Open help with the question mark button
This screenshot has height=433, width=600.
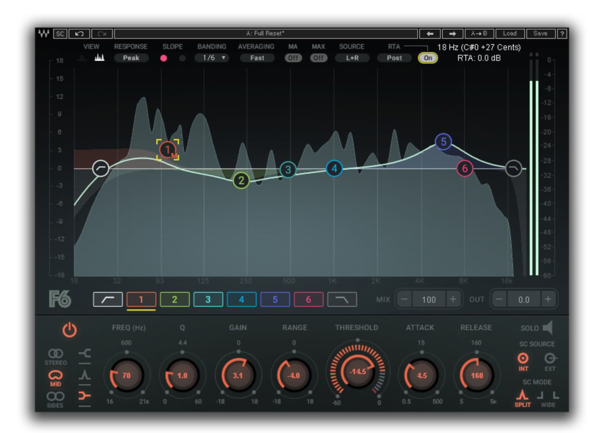click(562, 34)
